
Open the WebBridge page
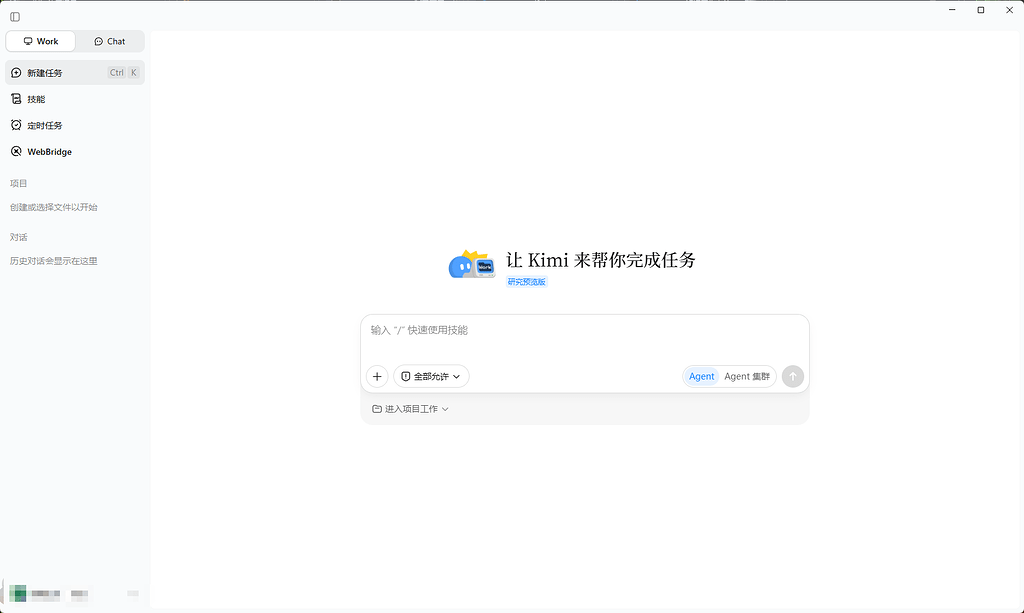point(74,151)
